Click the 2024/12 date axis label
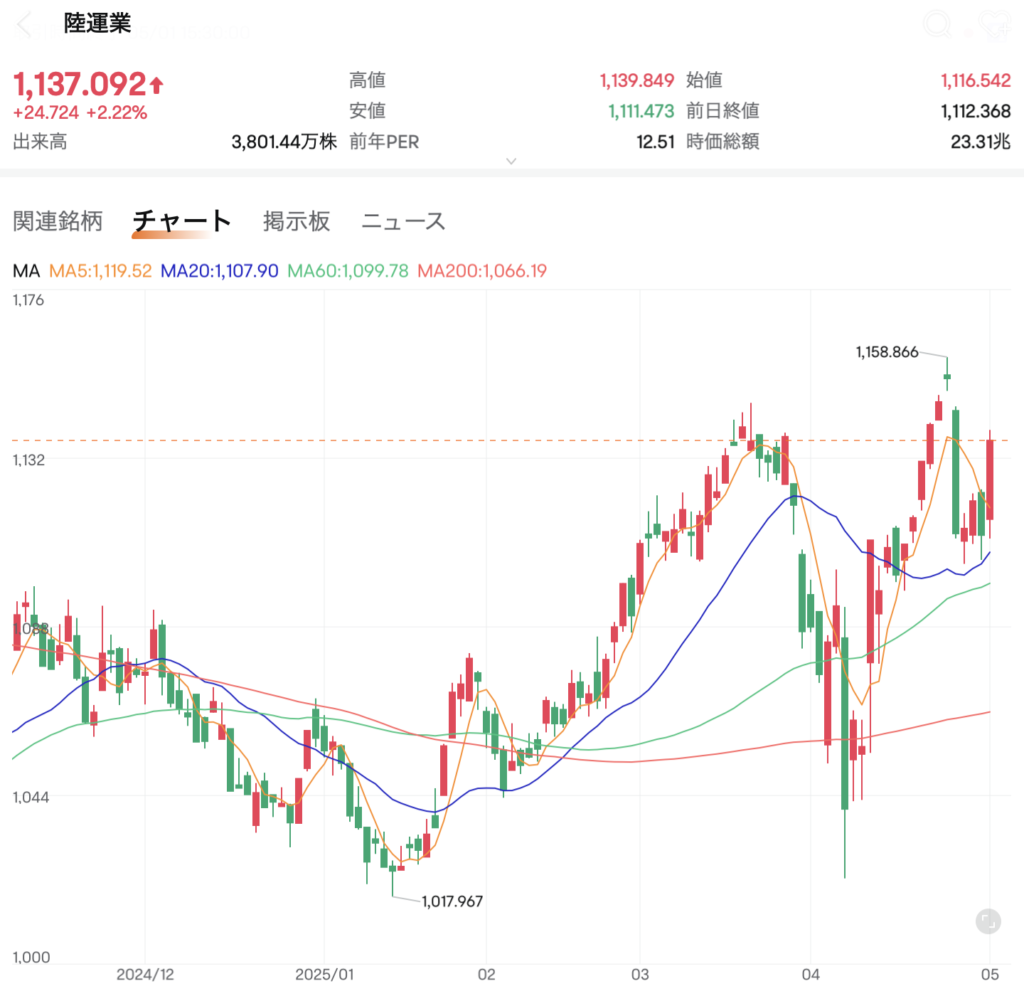The width and height of the screenshot is (1024, 996). click(x=145, y=974)
